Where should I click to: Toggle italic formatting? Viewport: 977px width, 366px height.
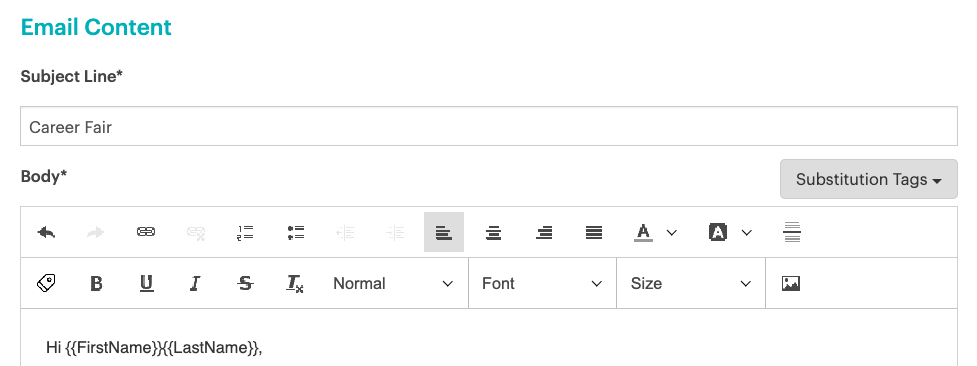tap(196, 284)
